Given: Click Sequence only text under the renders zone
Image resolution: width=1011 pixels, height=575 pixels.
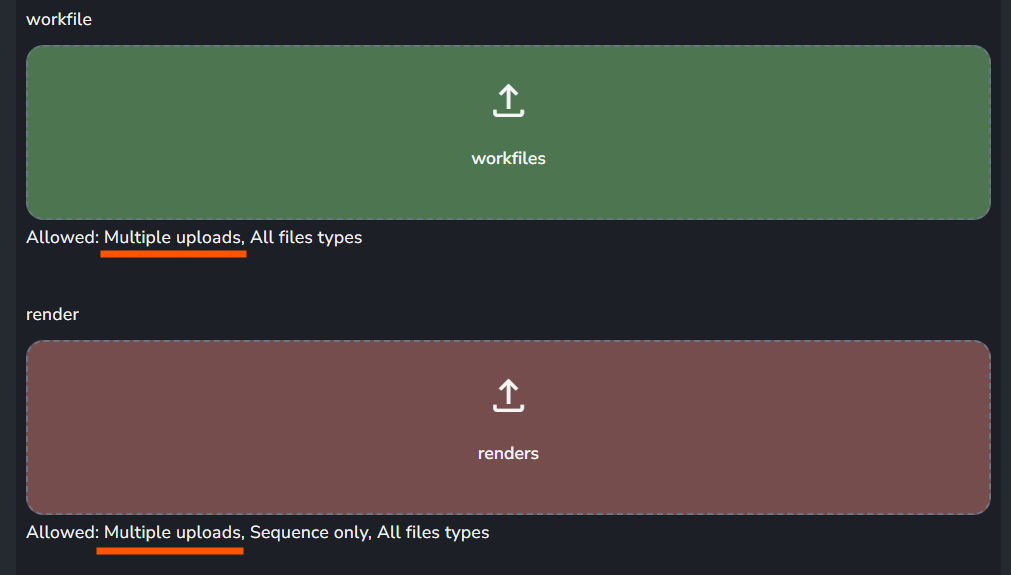Looking at the screenshot, I should (x=310, y=532).
